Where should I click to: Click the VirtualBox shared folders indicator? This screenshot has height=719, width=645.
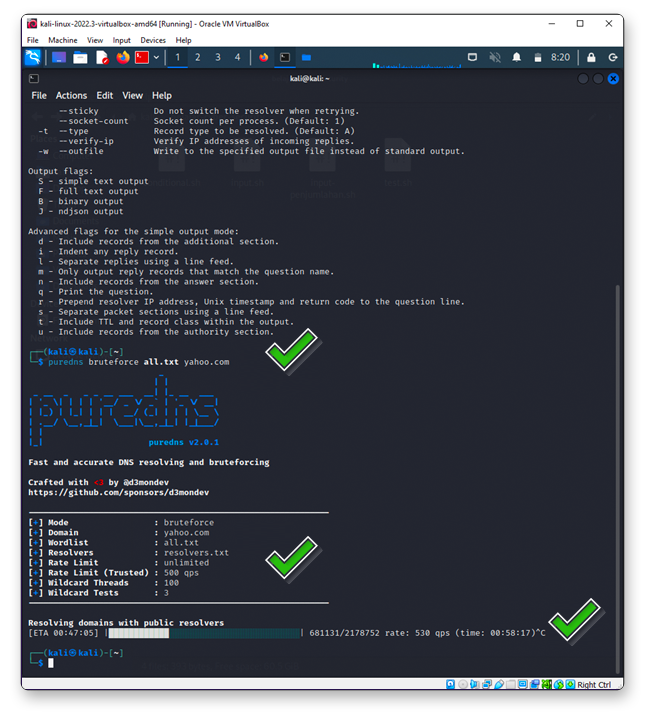point(511,685)
